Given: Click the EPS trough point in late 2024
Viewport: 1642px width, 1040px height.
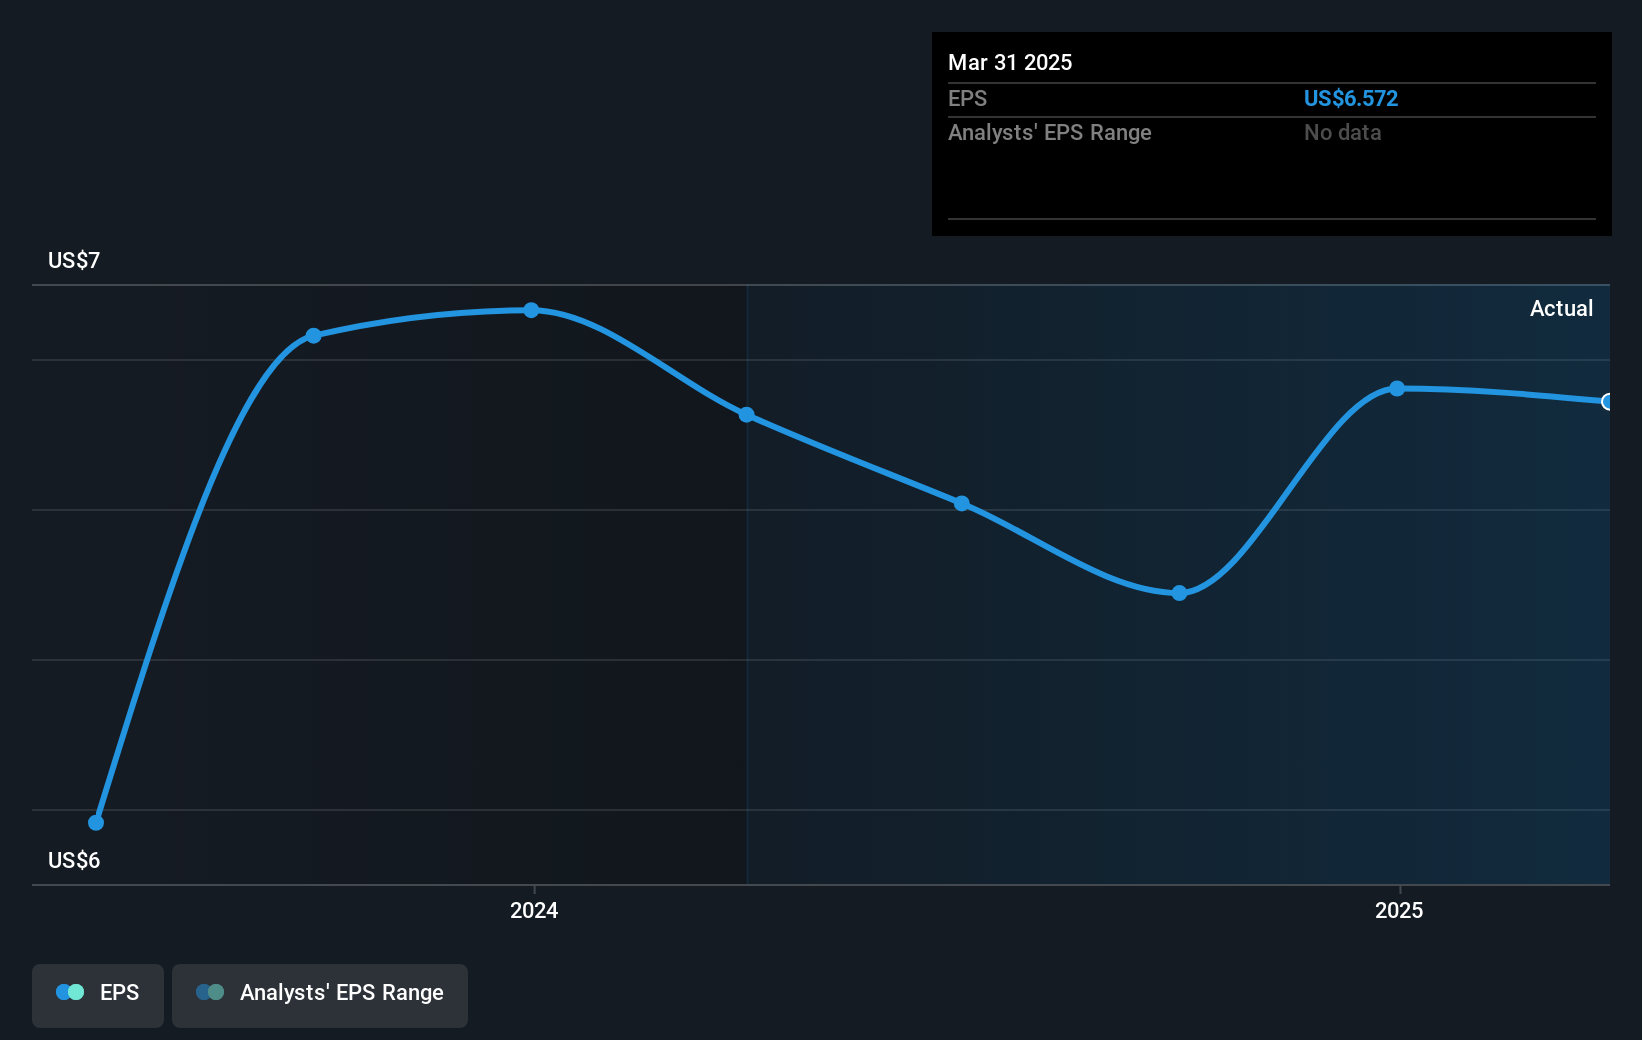Looking at the screenshot, I should (1179, 593).
